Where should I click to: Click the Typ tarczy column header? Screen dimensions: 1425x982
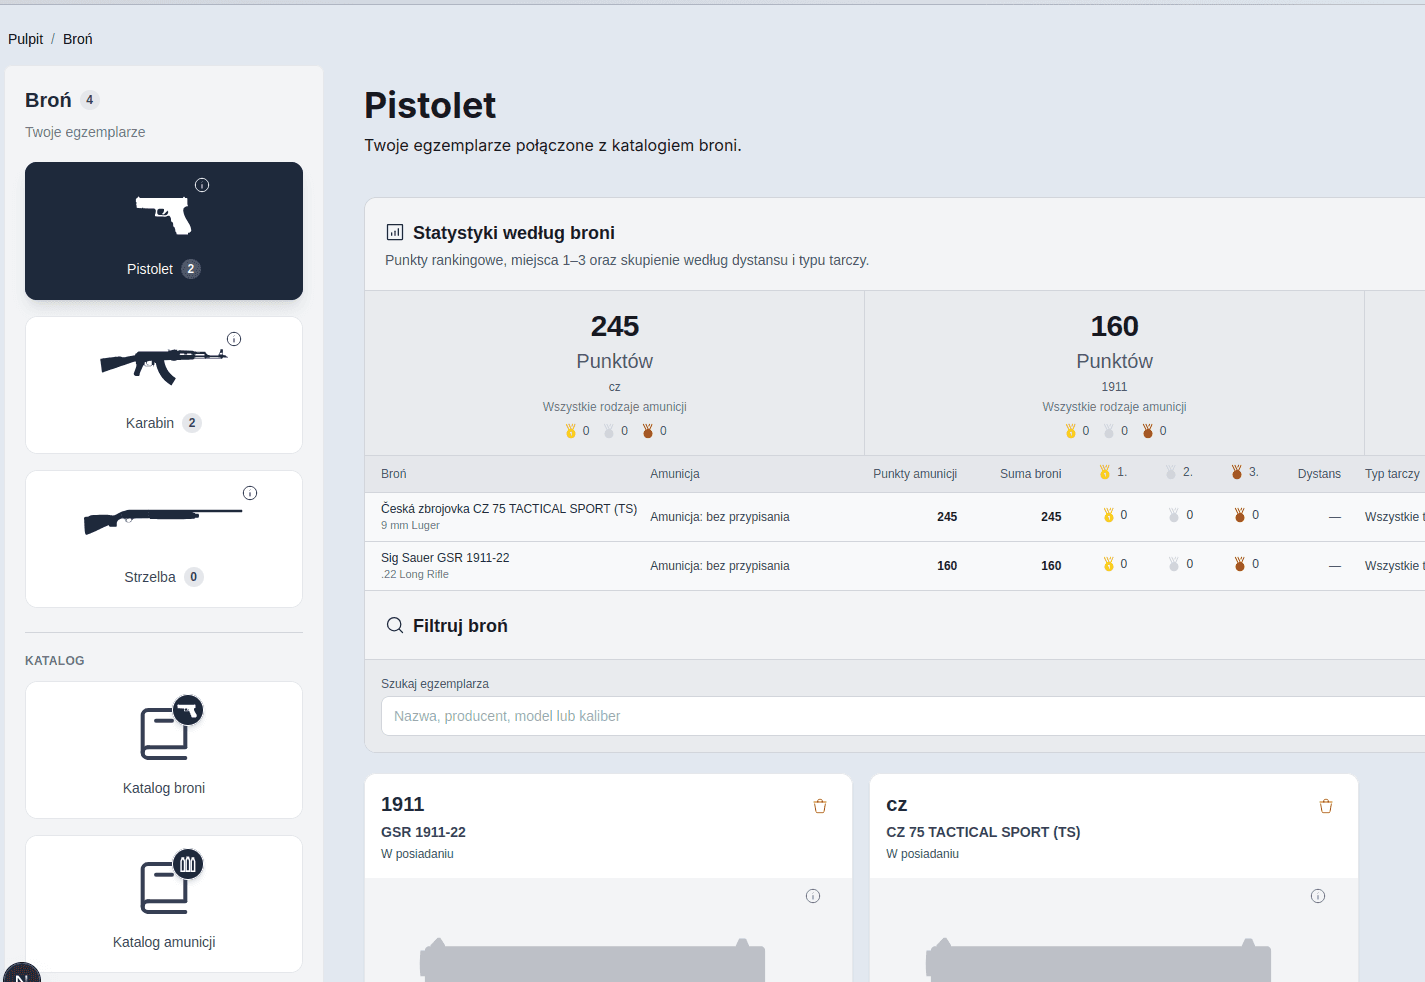coord(1392,474)
